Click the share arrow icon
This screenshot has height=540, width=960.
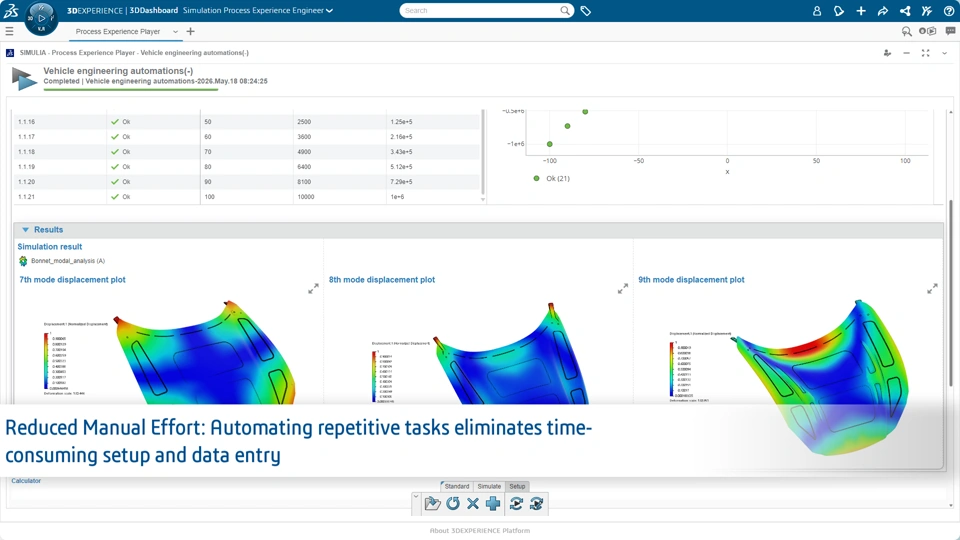(x=883, y=11)
